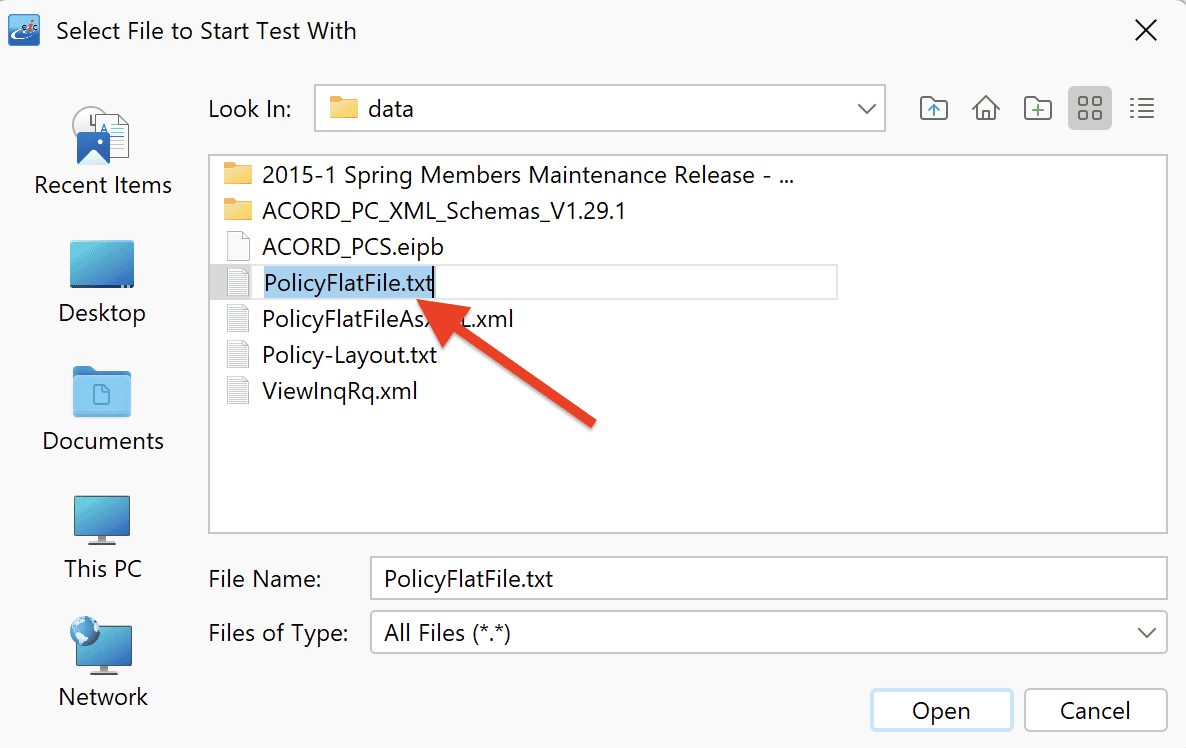The image size is (1186, 748).
Task: Switch to details list view
Action: point(1141,108)
